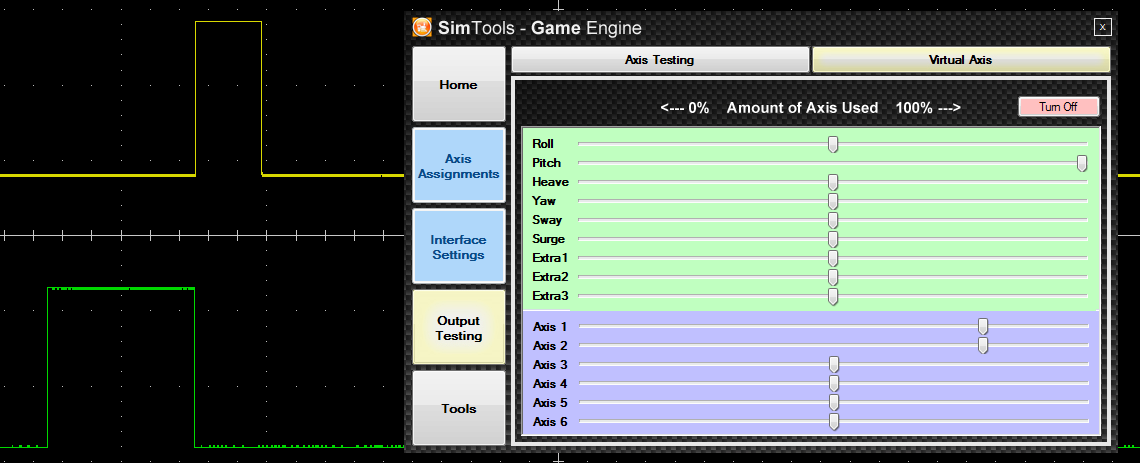
Task: Click the Roll slider thumb
Action: click(x=833, y=144)
